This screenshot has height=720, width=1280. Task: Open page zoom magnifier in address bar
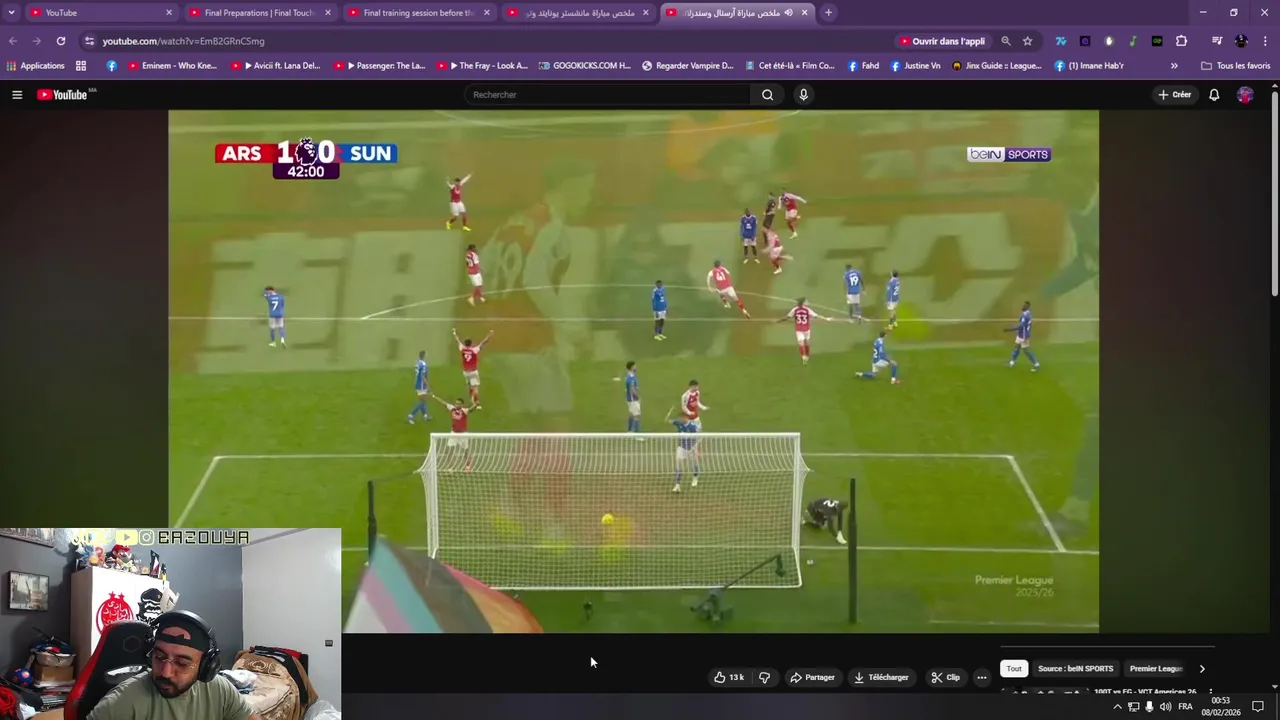coord(1006,41)
